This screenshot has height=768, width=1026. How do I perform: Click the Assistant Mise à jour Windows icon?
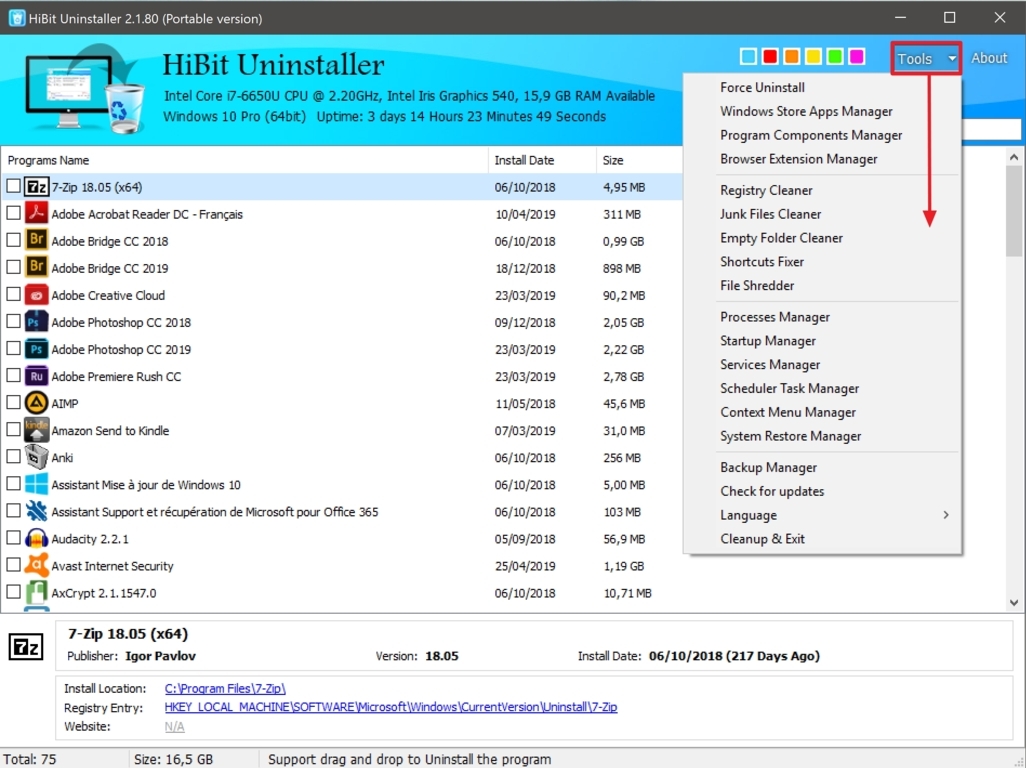point(37,483)
